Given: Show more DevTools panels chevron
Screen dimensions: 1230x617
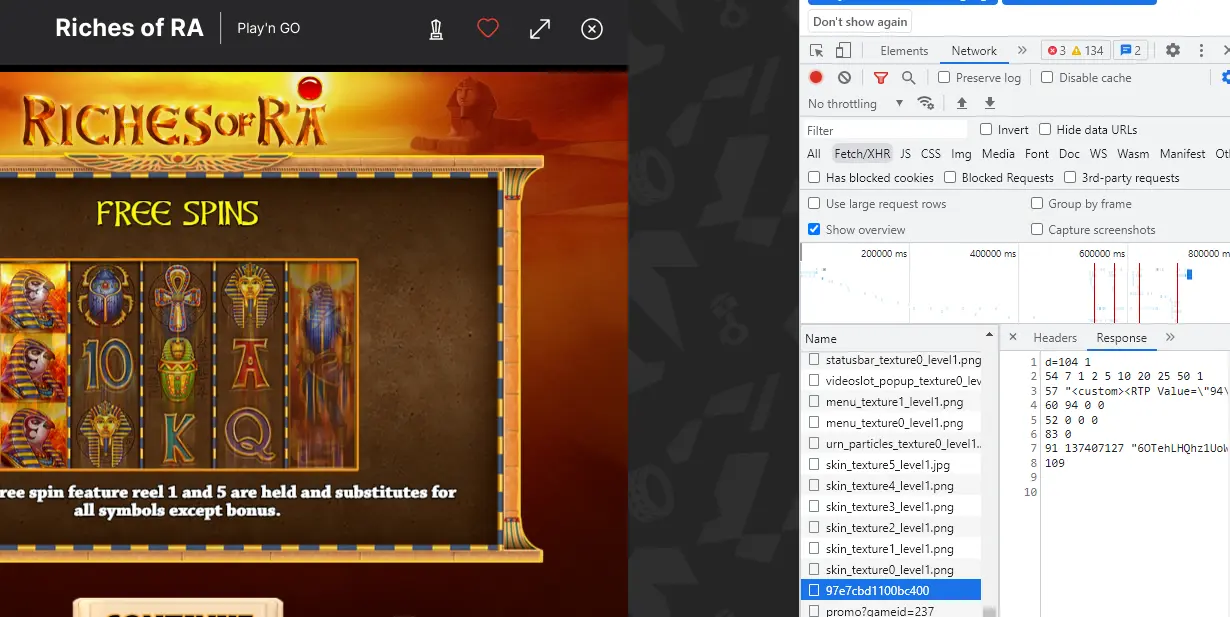Looking at the screenshot, I should (x=1022, y=50).
